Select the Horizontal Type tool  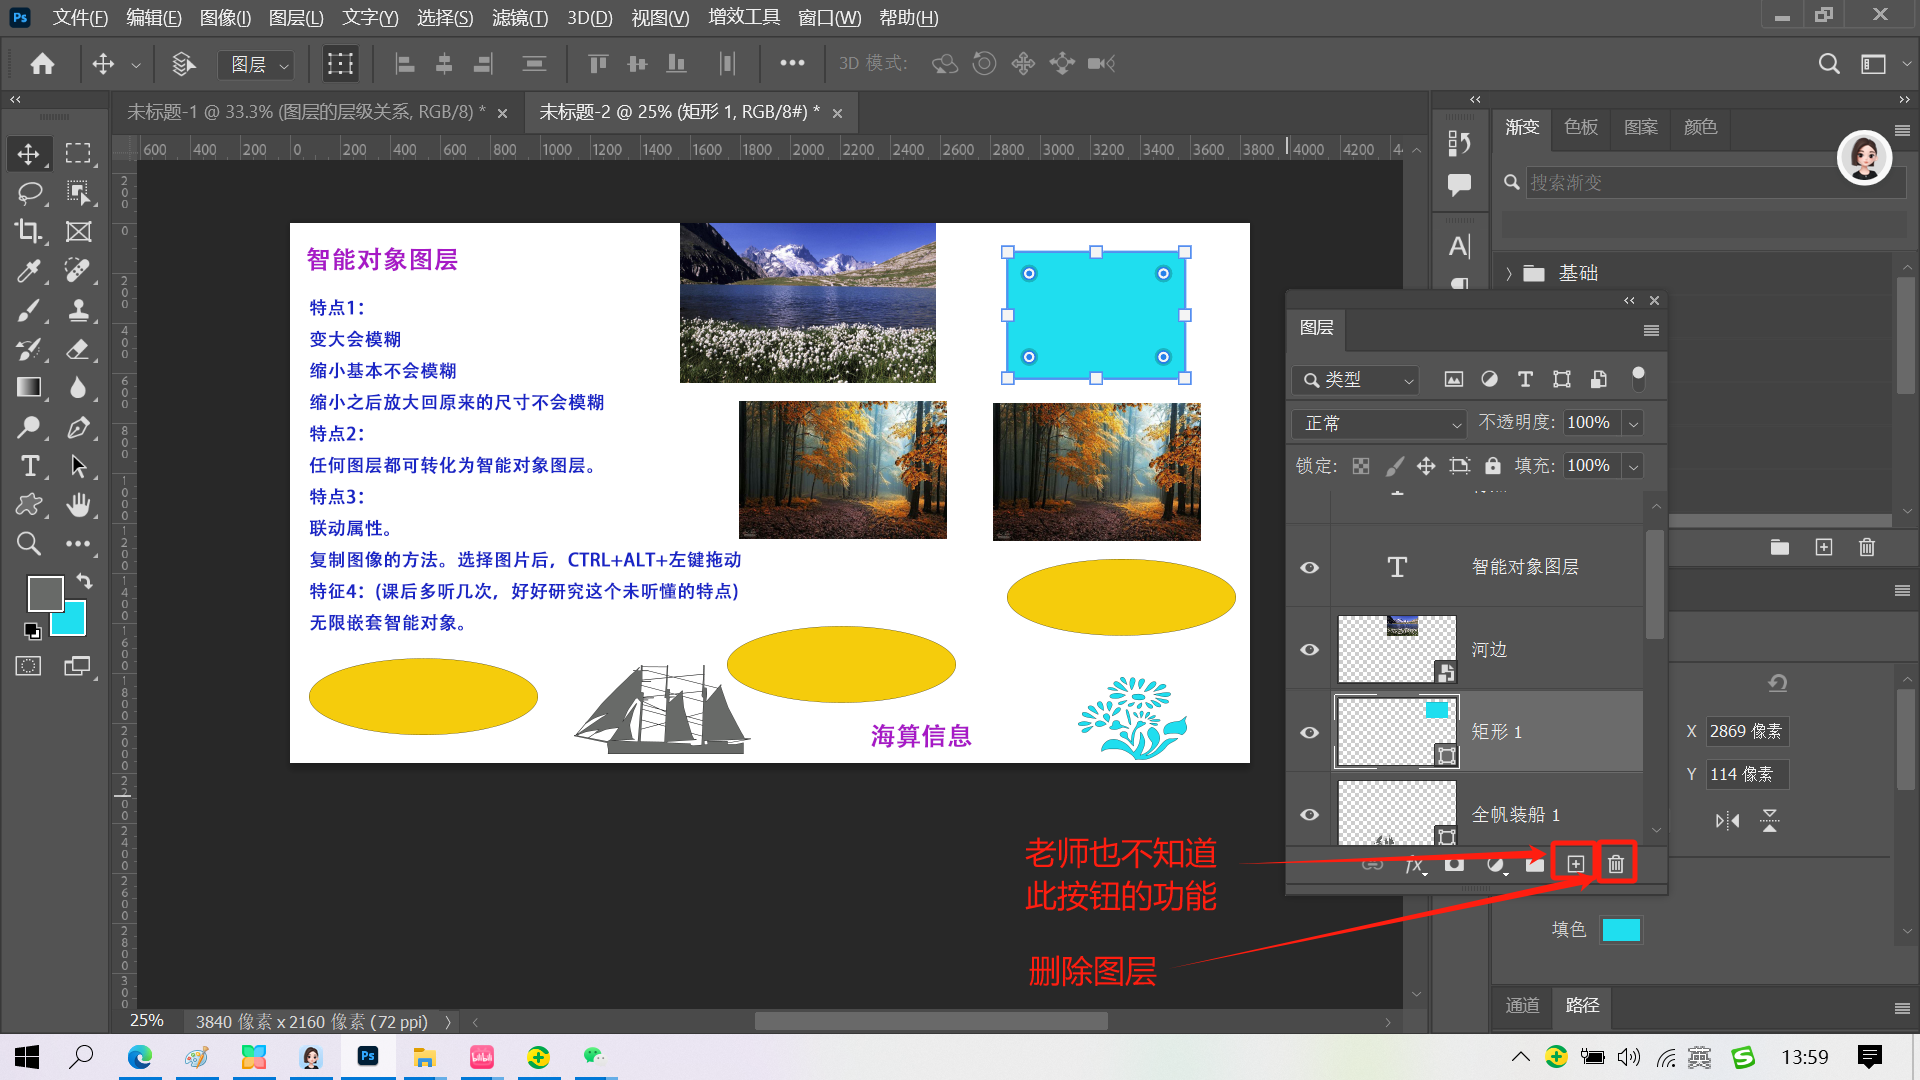(28, 466)
